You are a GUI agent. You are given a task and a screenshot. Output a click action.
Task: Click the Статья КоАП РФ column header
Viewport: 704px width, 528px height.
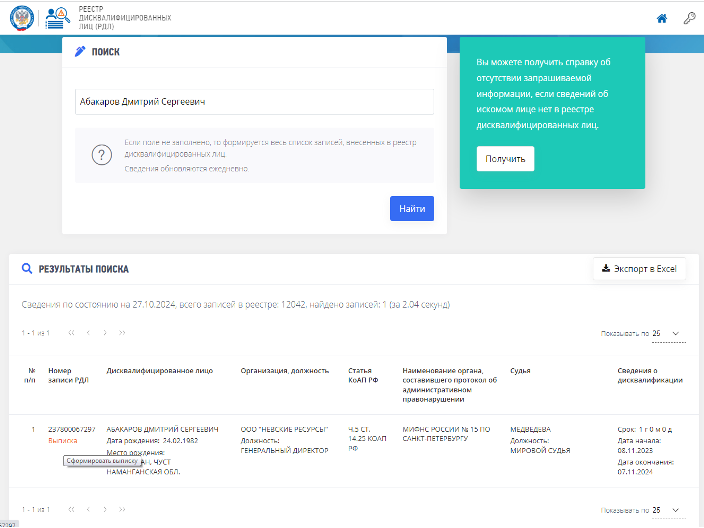pos(361,375)
